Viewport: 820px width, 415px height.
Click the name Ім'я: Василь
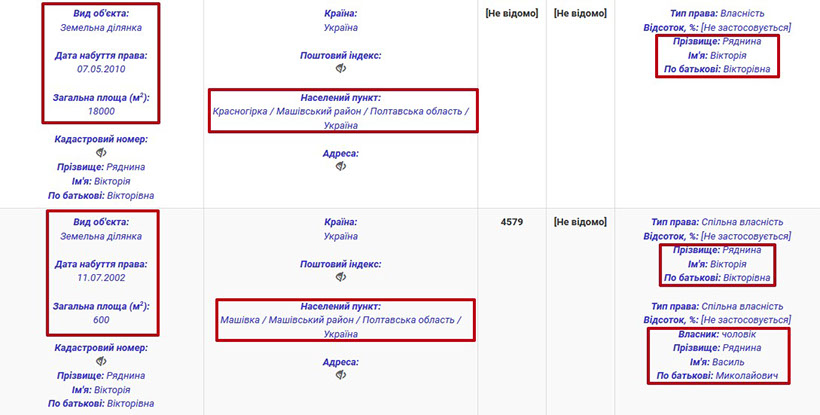coord(716,361)
